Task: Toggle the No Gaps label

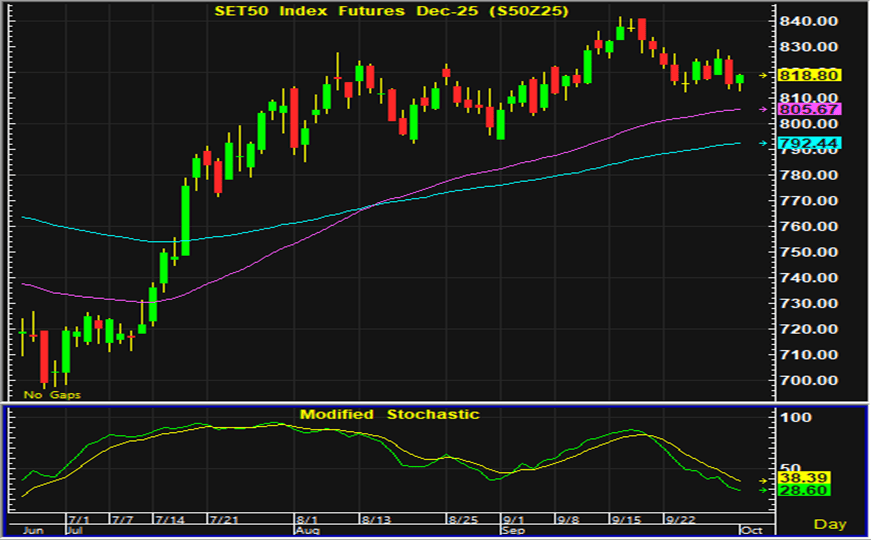Action: 52,395
